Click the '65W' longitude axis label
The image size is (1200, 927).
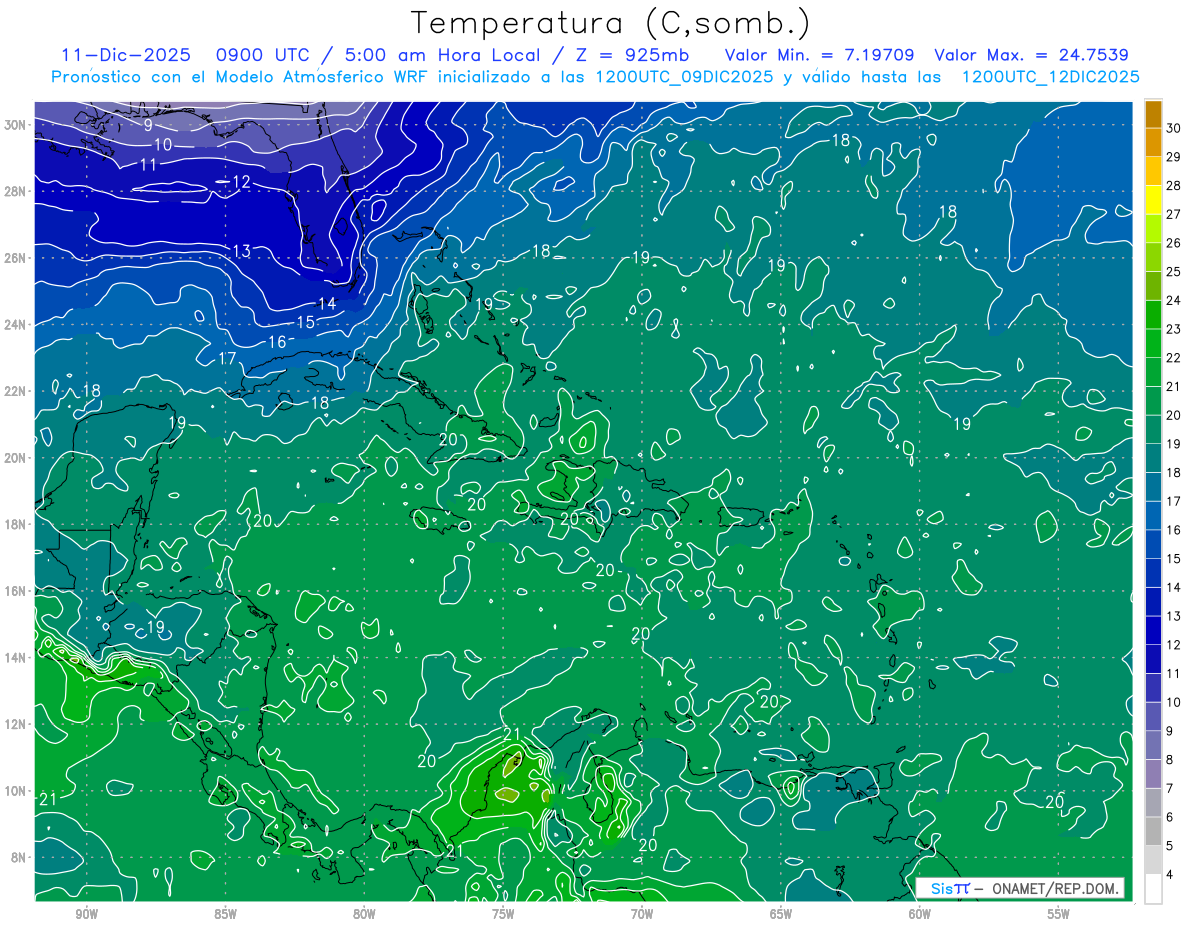coord(781,914)
